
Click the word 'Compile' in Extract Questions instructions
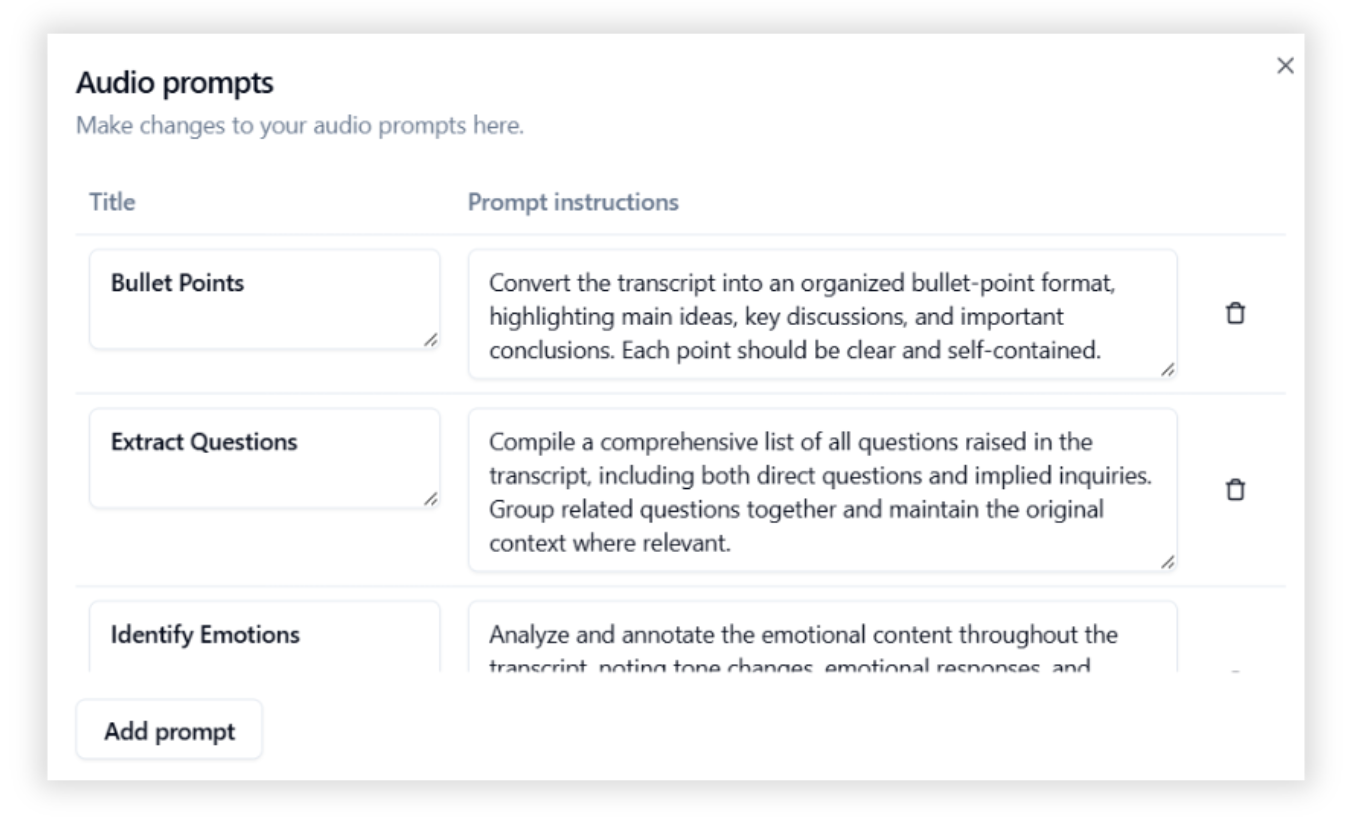pyautogui.click(x=524, y=442)
